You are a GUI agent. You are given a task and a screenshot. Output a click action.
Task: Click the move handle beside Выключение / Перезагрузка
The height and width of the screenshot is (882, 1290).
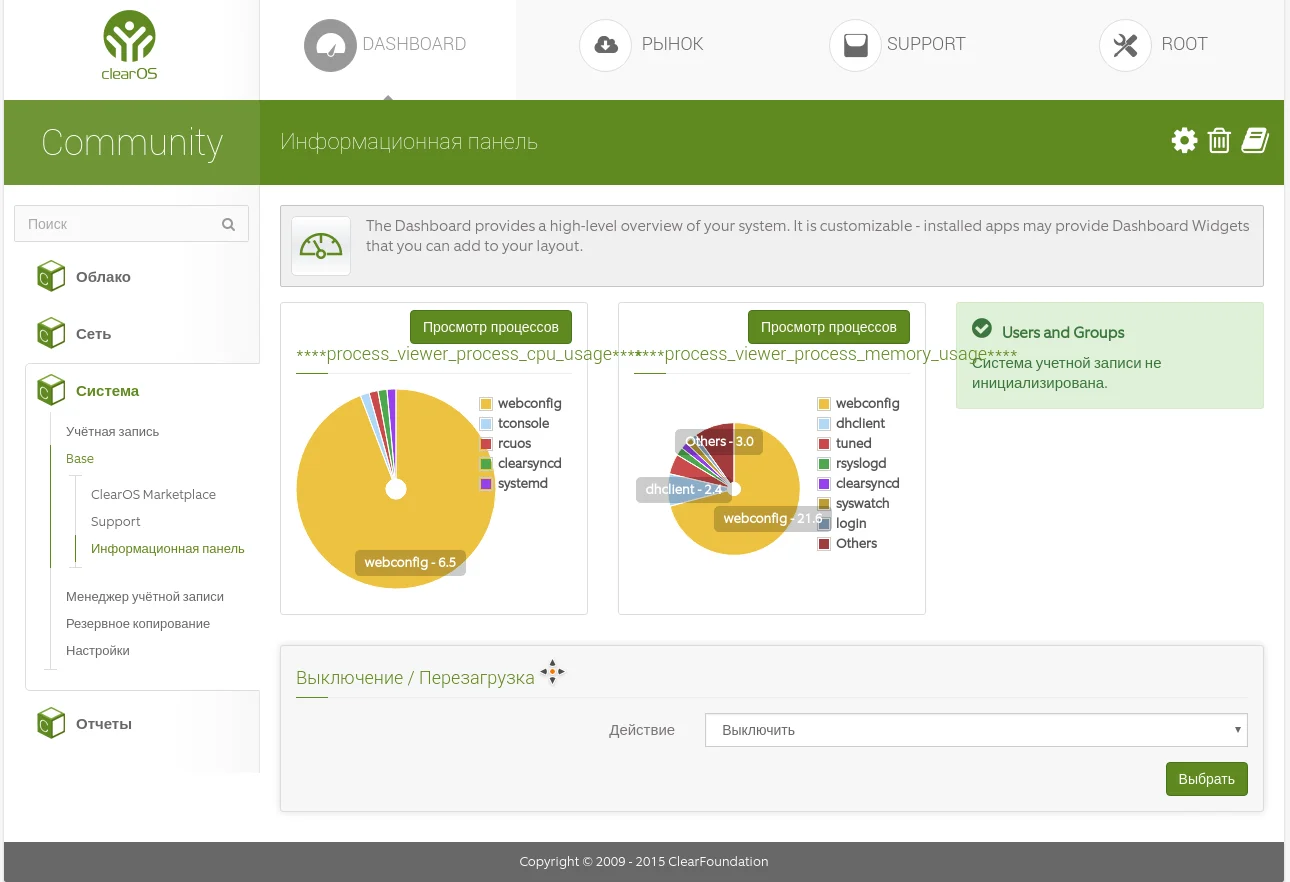click(x=552, y=672)
